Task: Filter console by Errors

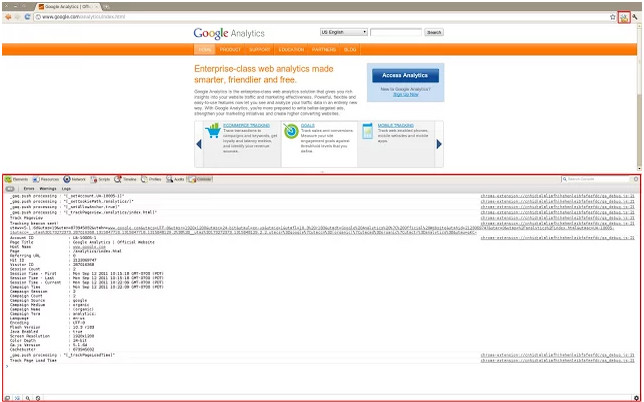Action: (29, 189)
